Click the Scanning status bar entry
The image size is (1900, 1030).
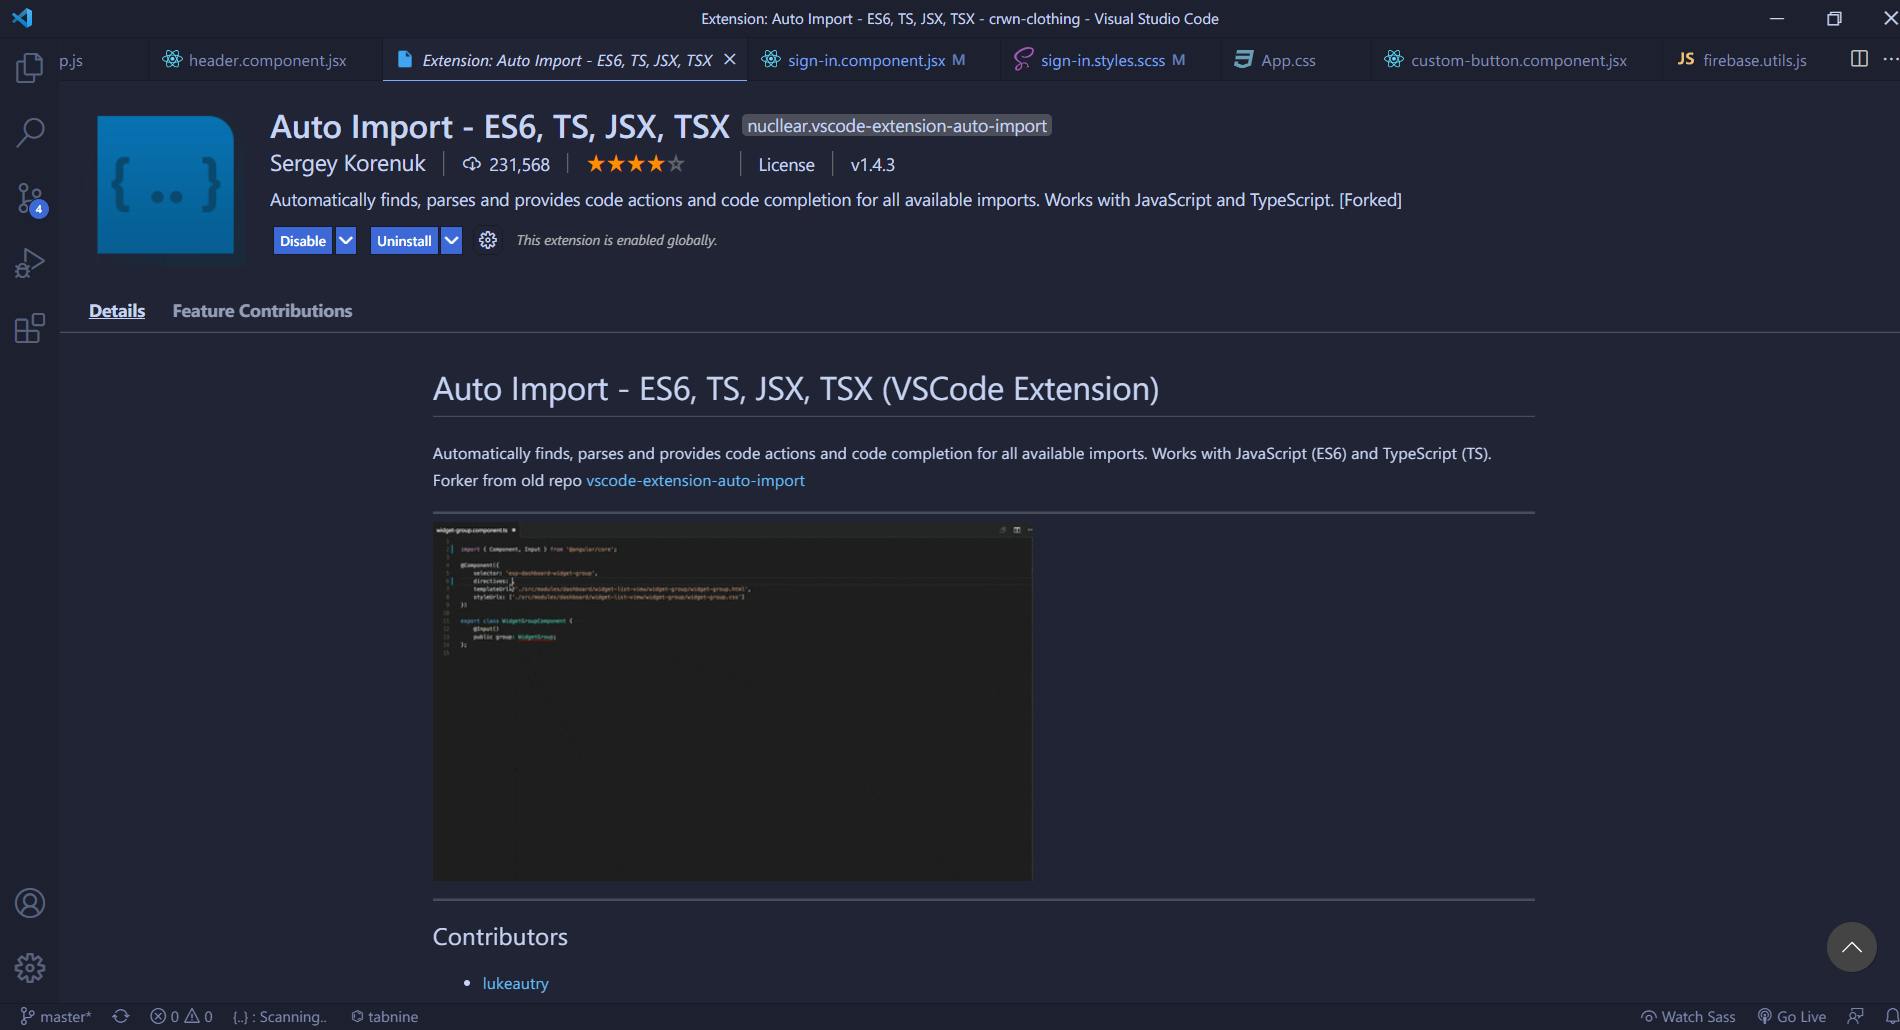(280, 1016)
